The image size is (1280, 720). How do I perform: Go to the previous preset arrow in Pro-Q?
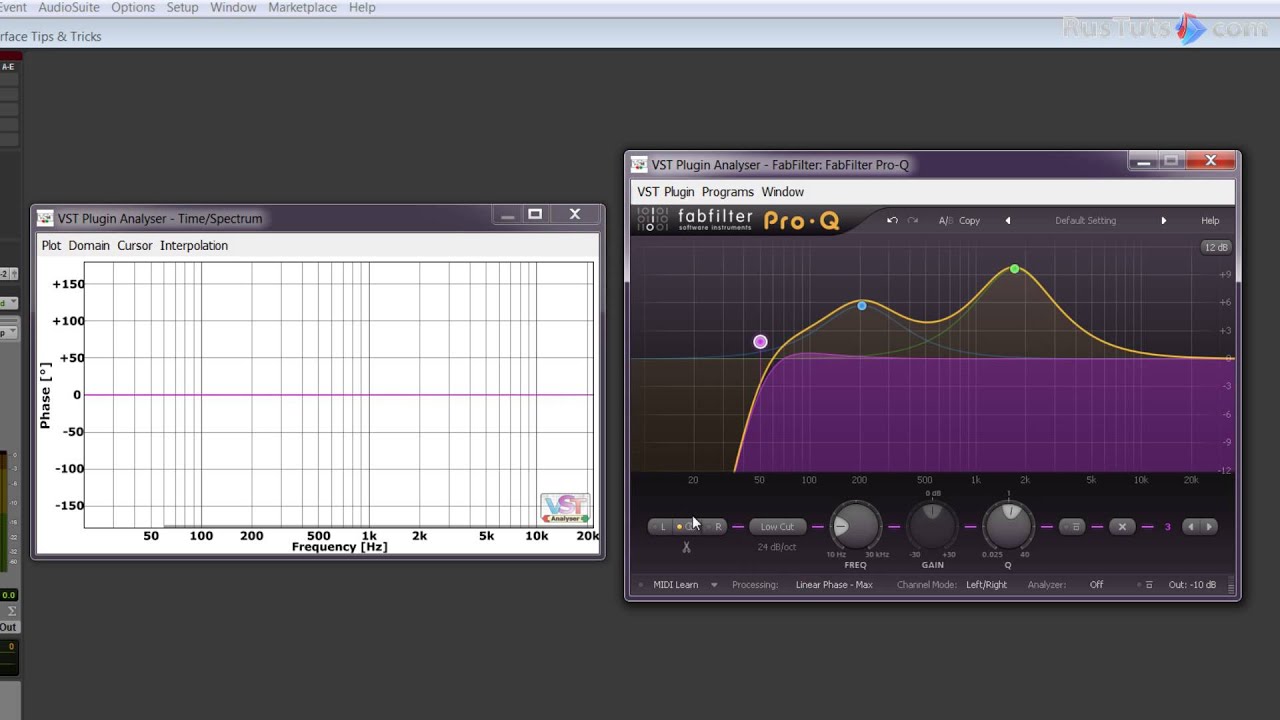(x=1008, y=220)
